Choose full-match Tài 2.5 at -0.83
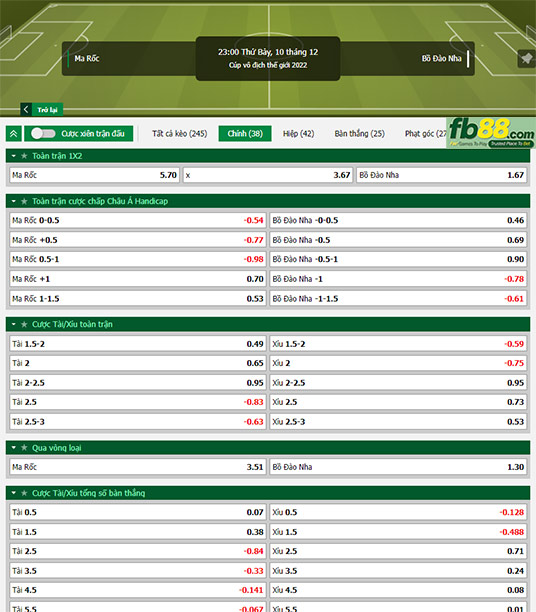The height and width of the screenshot is (612, 536). coord(138,402)
